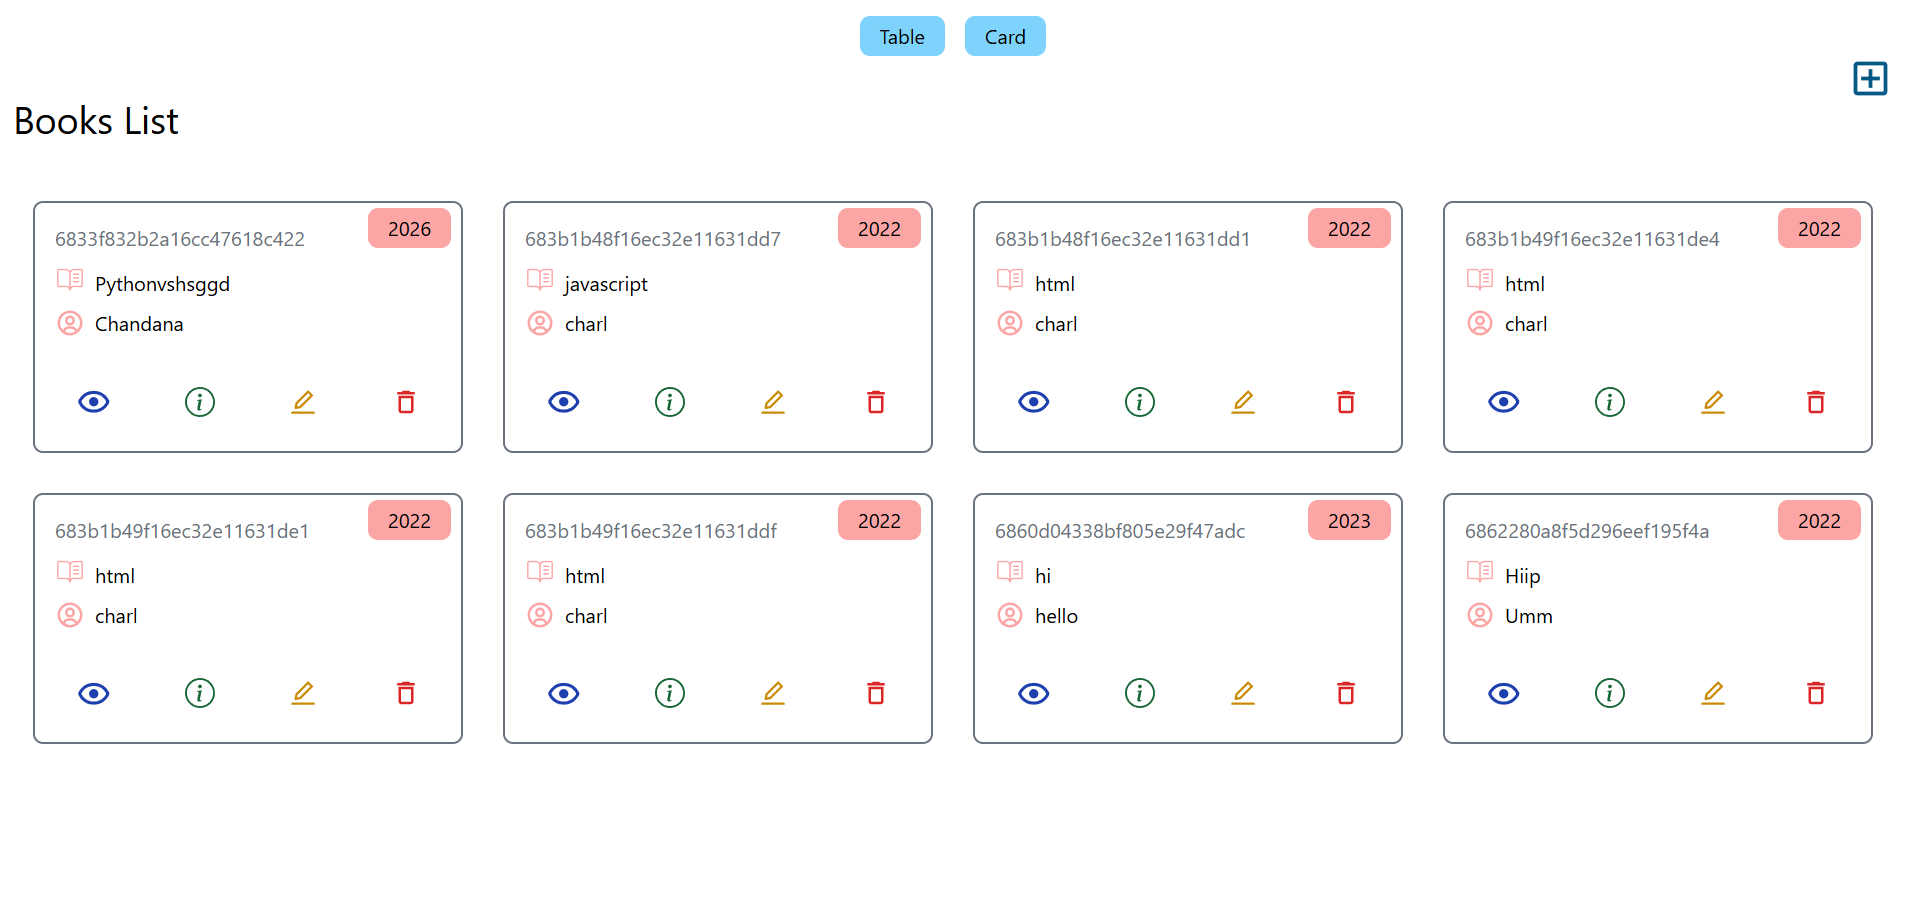View the javascript book via eye icon
Screen dimensions: 1910x898
pos(564,402)
